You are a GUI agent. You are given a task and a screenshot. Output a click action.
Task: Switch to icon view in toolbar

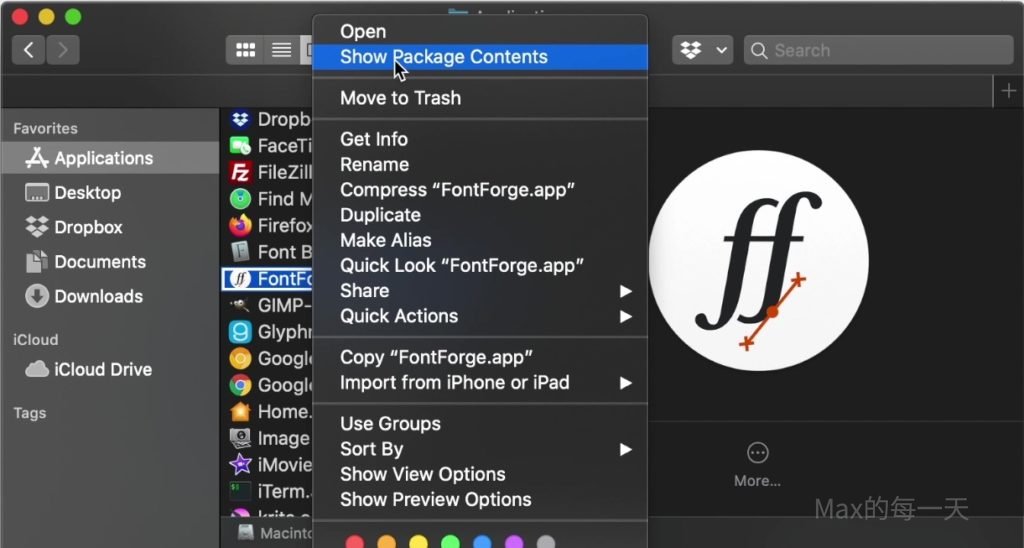[x=245, y=50]
